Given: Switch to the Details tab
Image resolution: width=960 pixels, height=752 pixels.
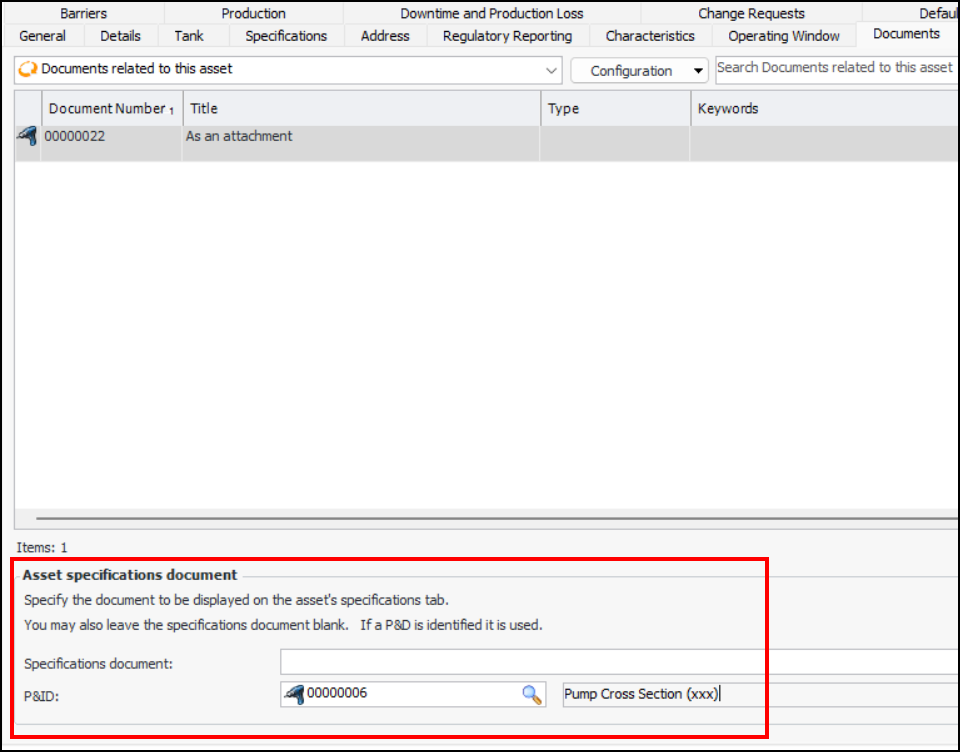Looking at the screenshot, I should [120, 36].
